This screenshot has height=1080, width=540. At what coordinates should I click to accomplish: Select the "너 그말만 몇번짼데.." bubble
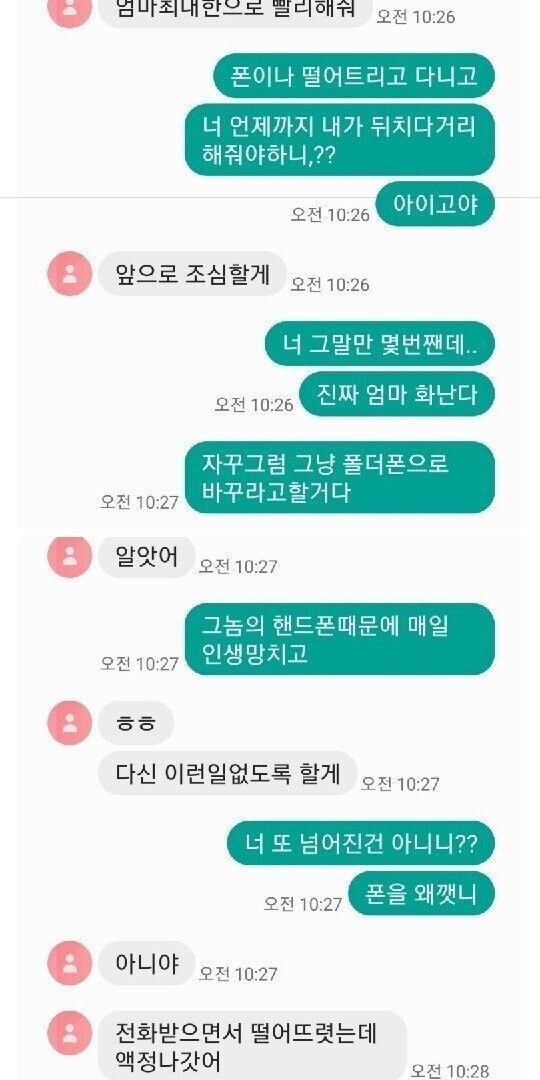click(380, 343)
